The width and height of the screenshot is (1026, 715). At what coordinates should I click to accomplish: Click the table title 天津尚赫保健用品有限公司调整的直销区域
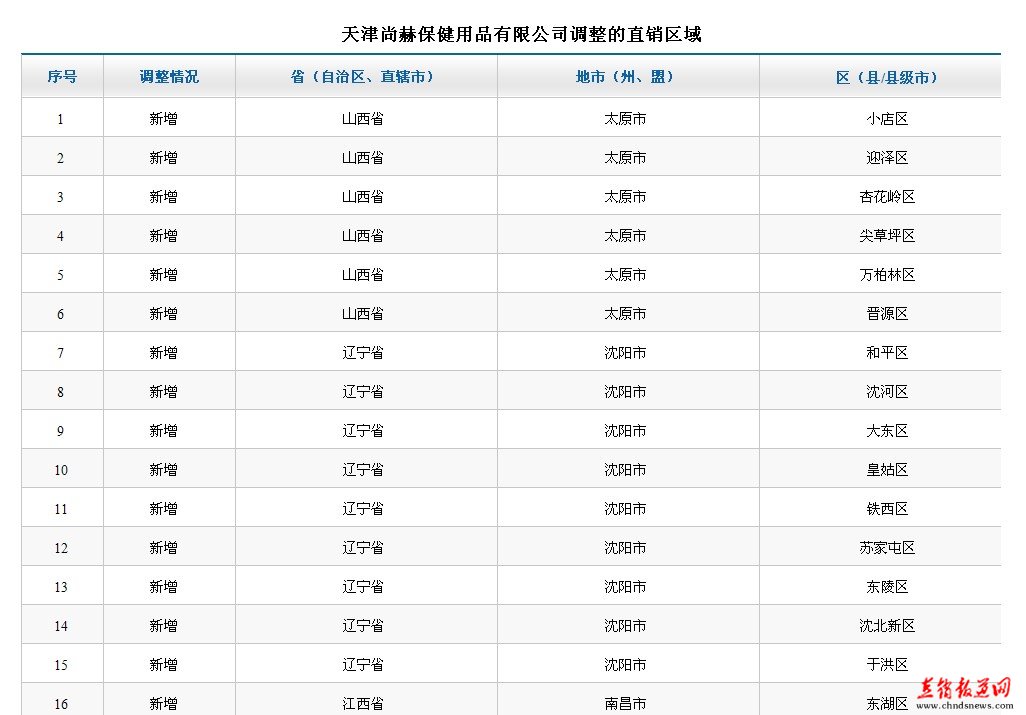pos(521,35)
